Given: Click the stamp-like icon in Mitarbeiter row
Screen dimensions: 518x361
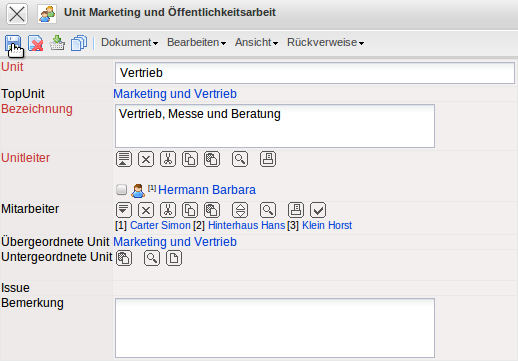Looking at the screenshot, I should (296, 210).
